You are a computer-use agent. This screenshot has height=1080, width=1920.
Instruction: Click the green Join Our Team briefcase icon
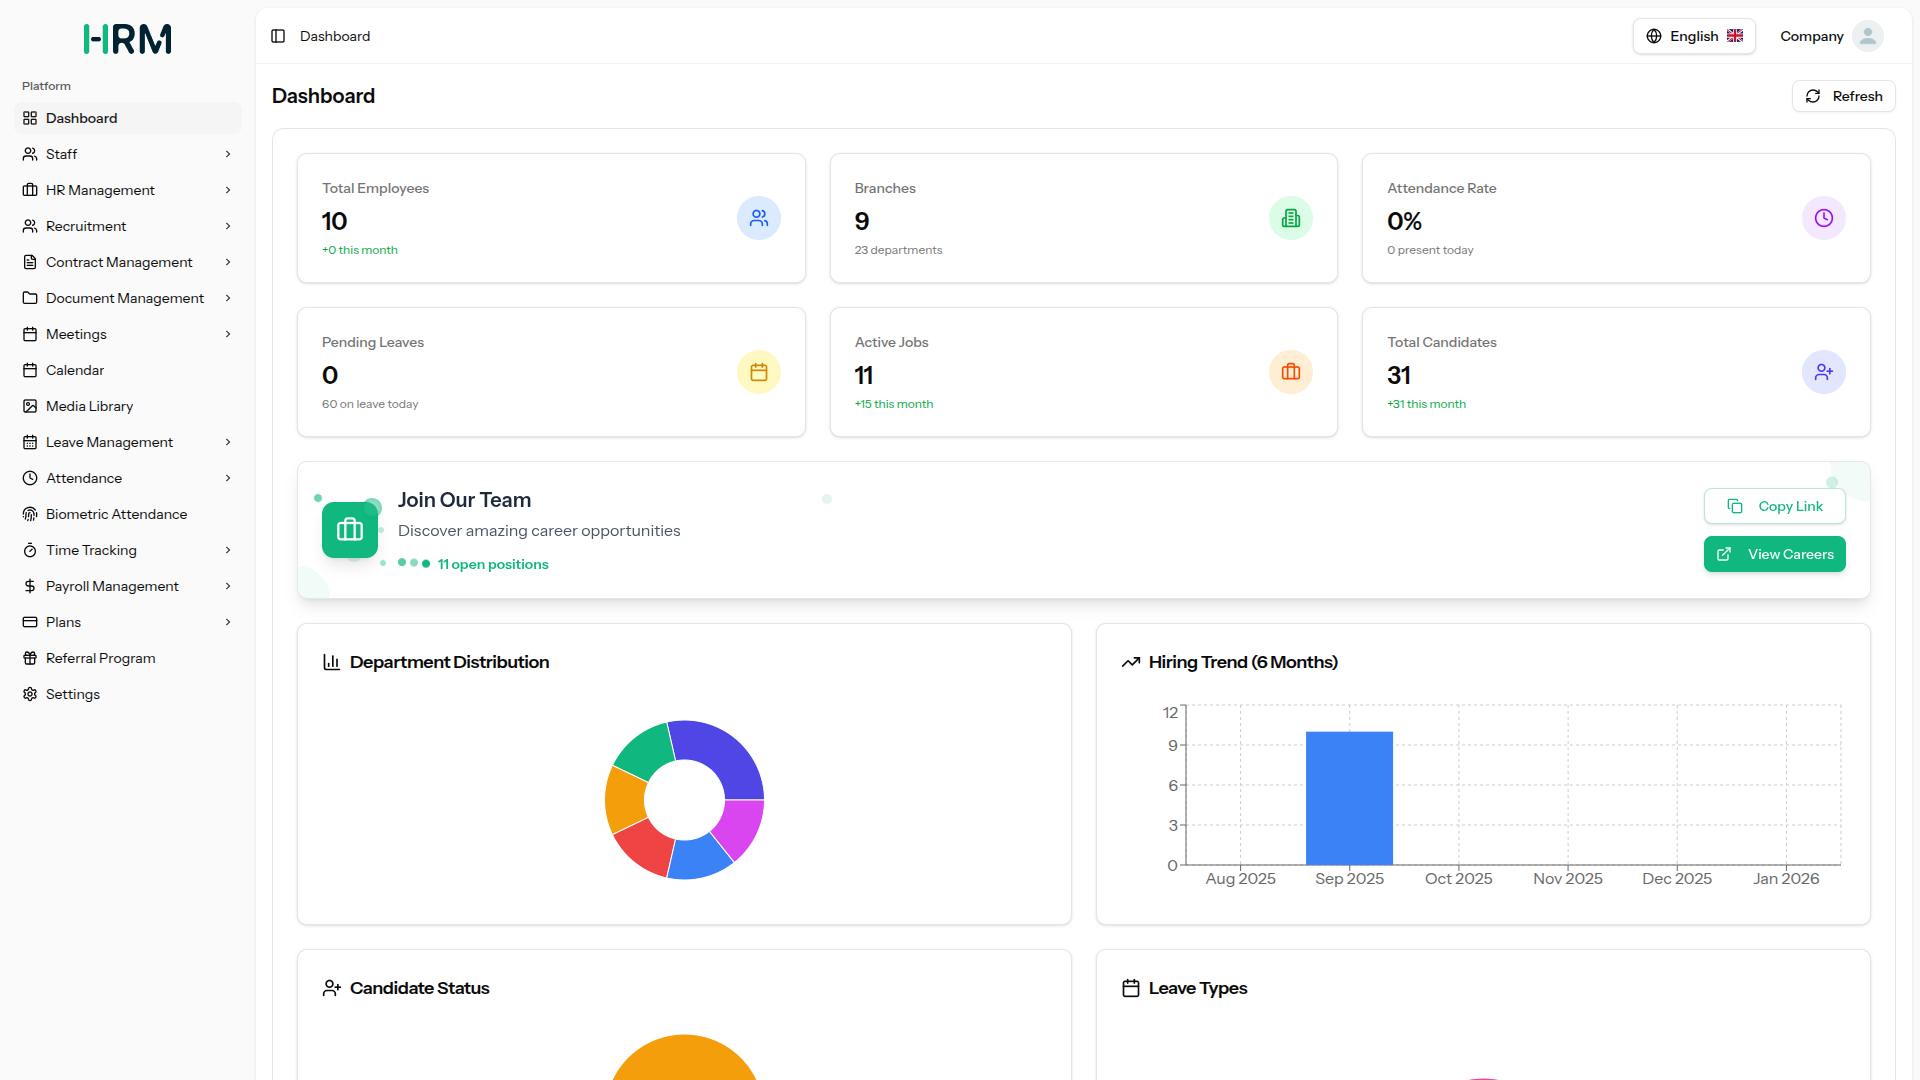point(350,530)
